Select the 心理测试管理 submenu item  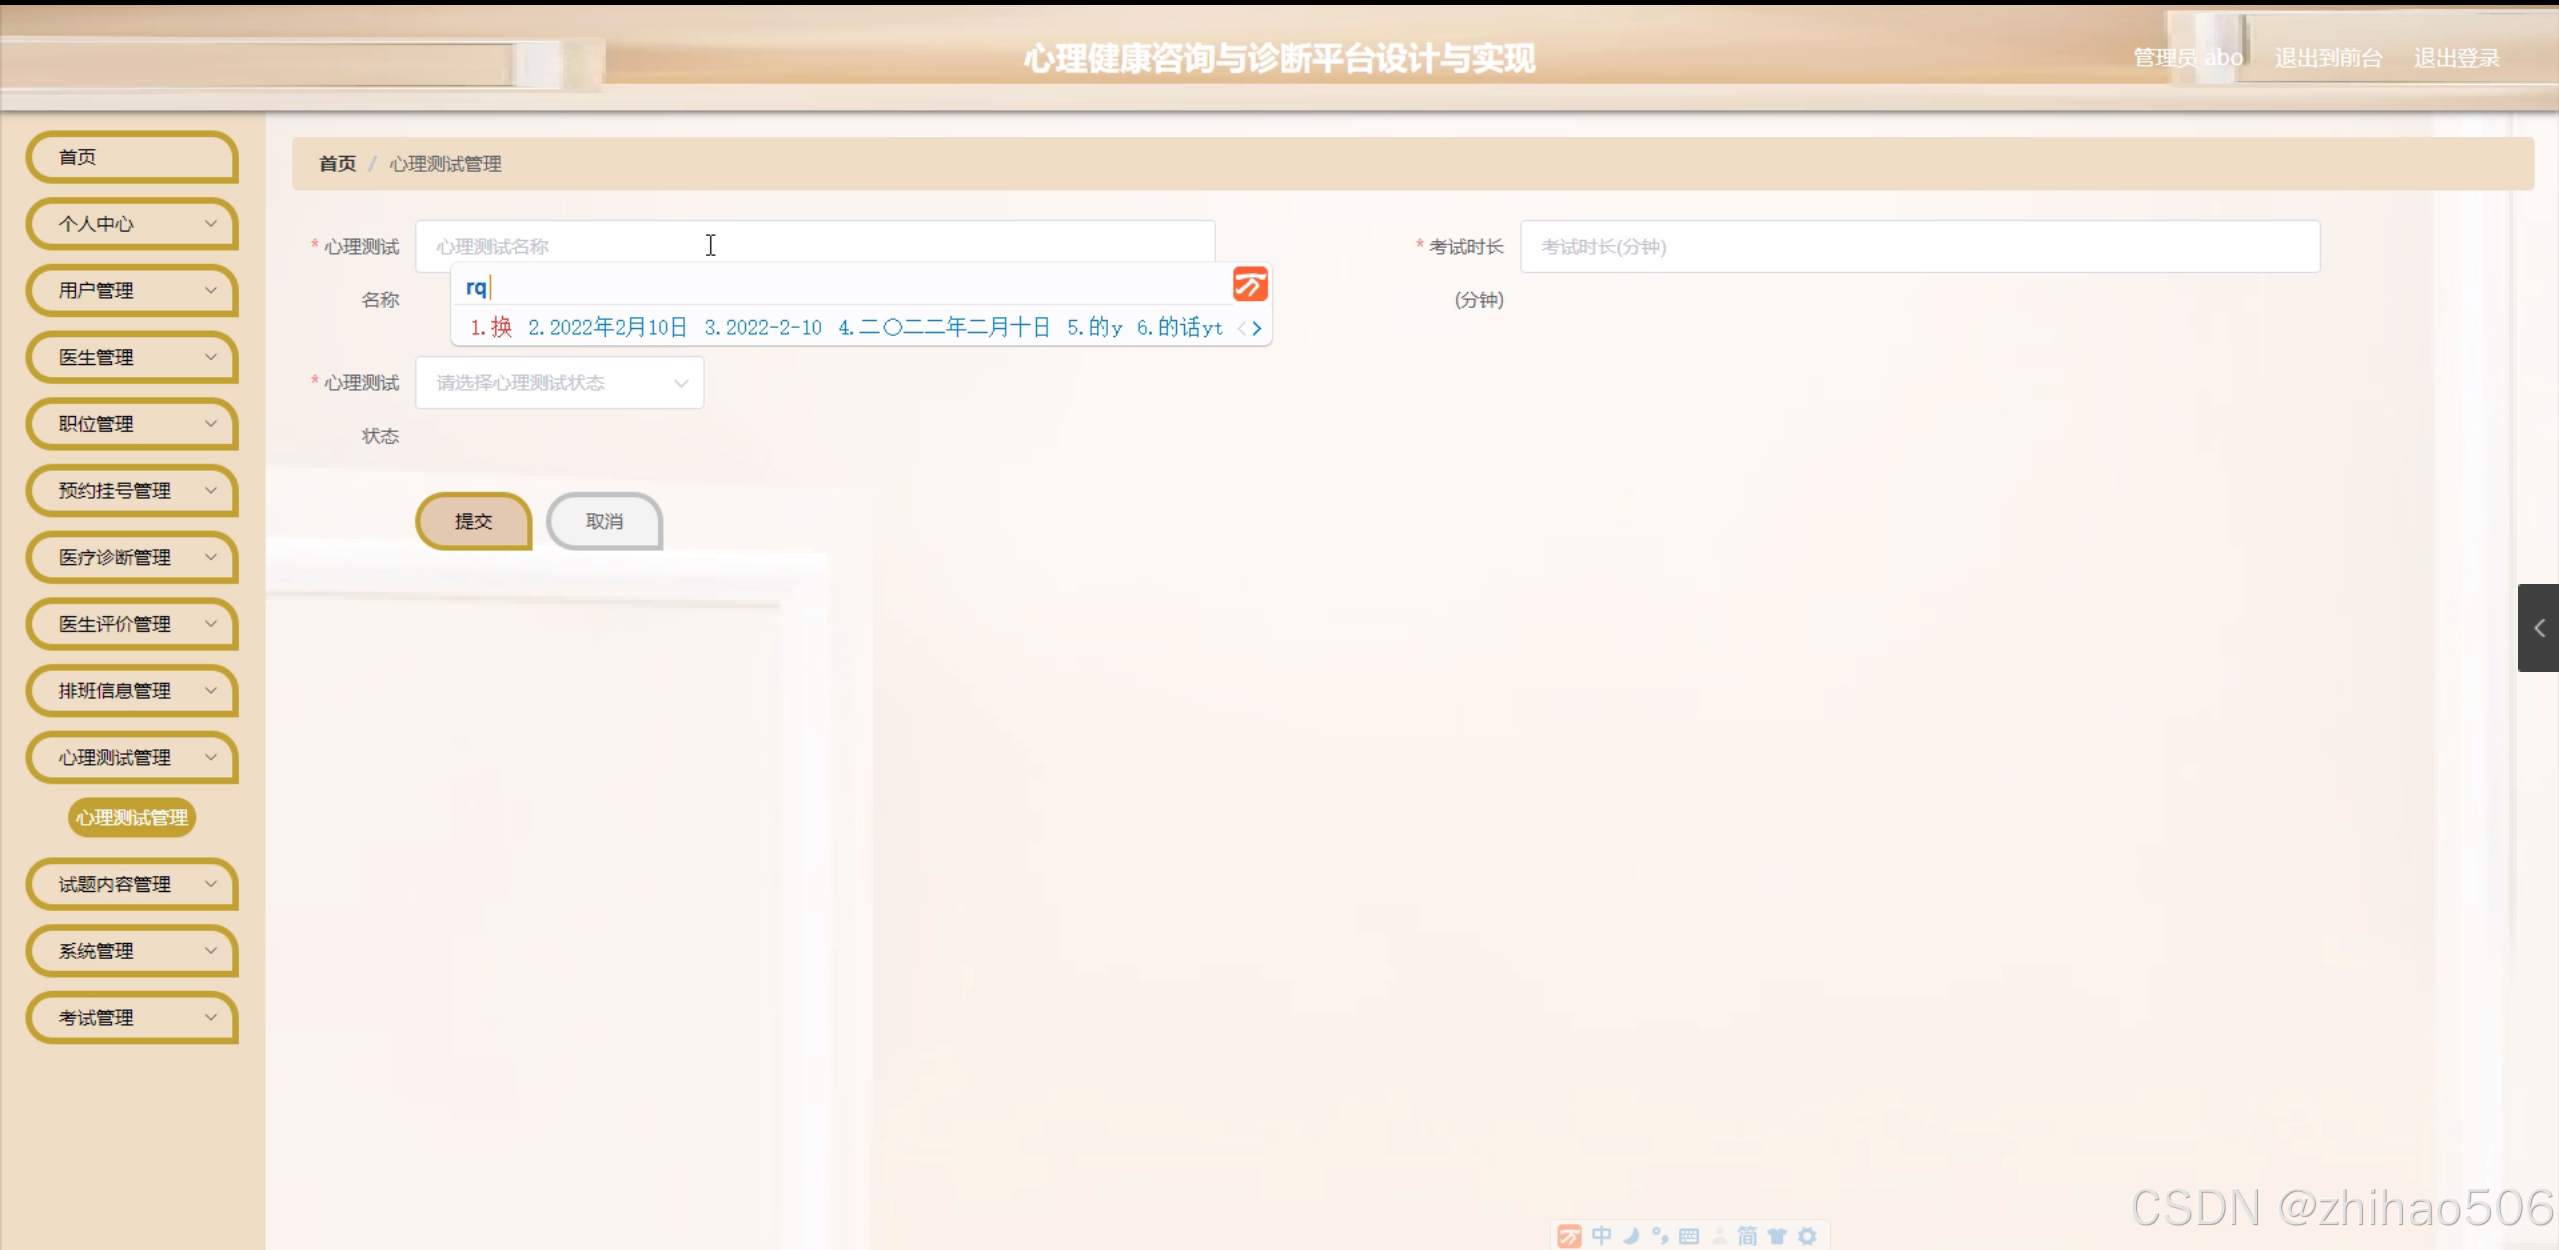pos(132,818)
